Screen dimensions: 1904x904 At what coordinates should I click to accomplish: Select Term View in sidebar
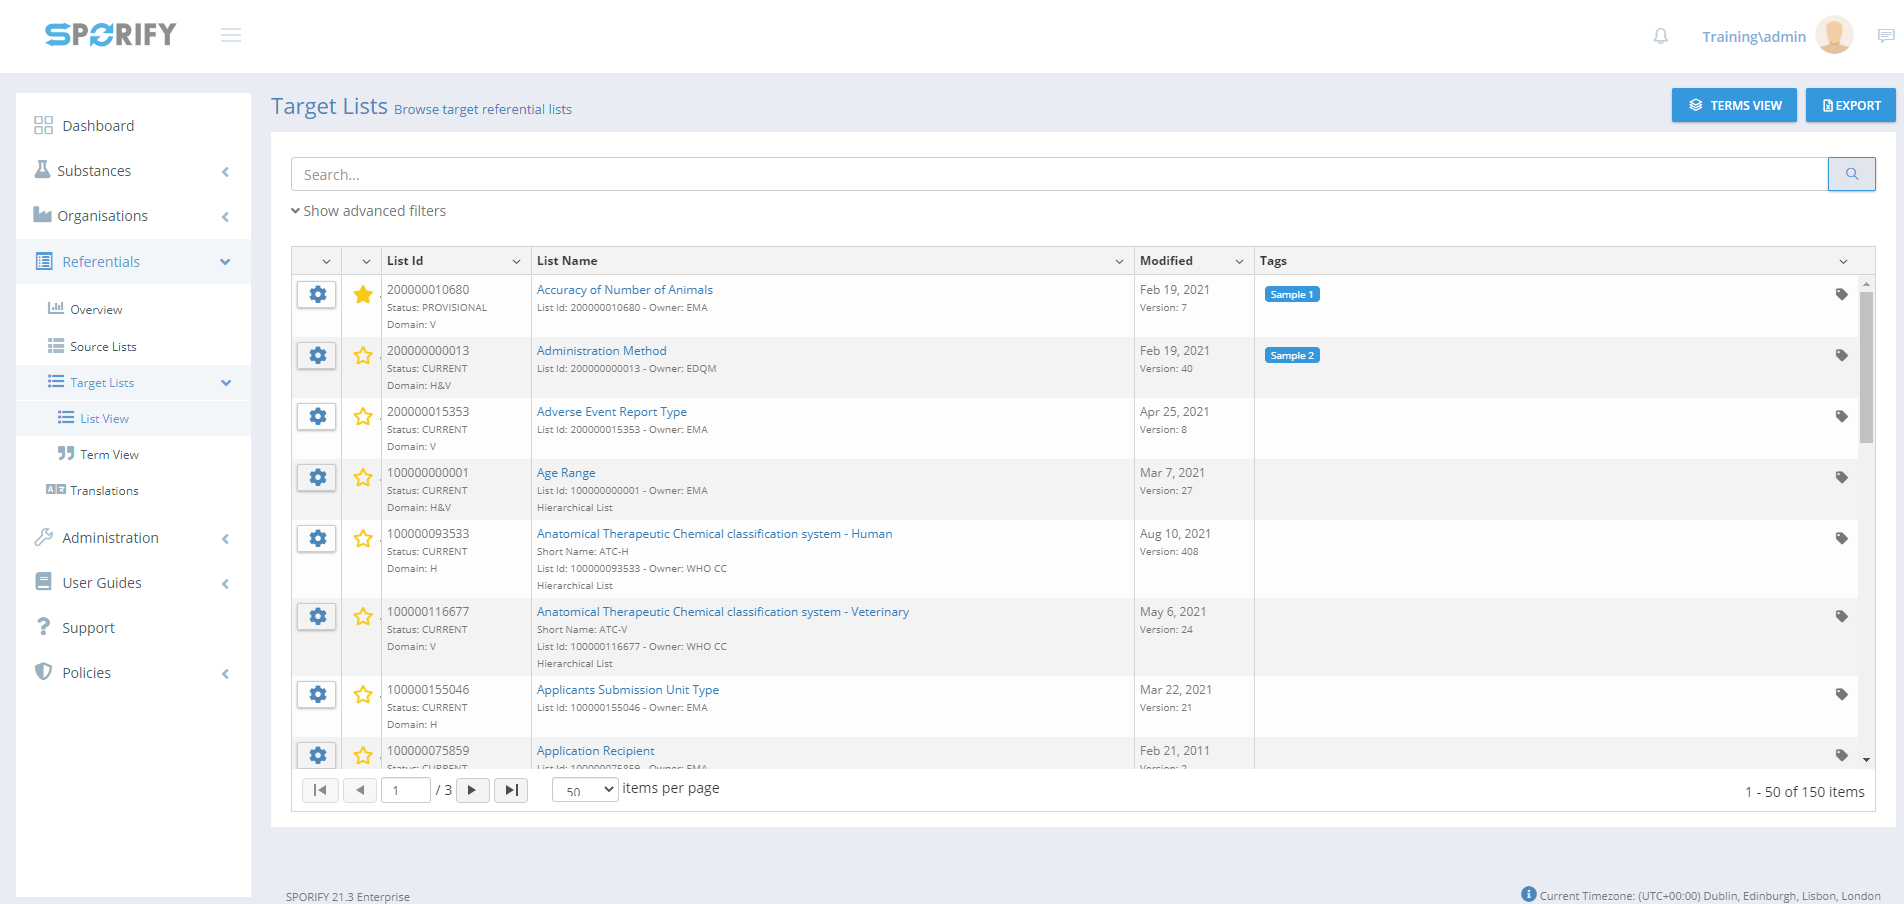pos(109,455)
